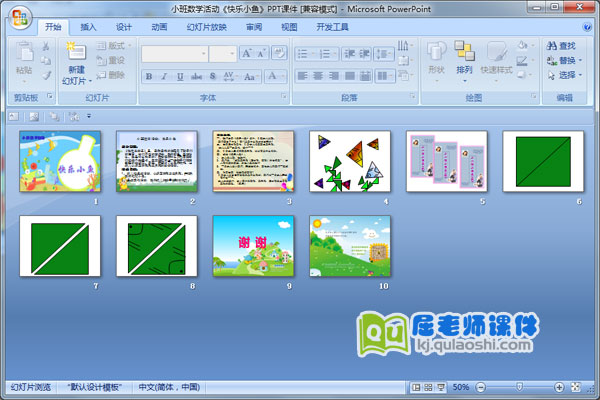600x400 pixels.
Task: Open the Change Case dropdown
Action: pos(251,77)
